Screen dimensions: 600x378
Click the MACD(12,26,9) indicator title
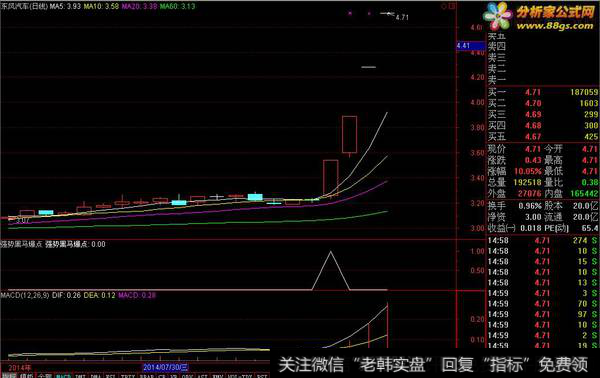pos(25,295)
